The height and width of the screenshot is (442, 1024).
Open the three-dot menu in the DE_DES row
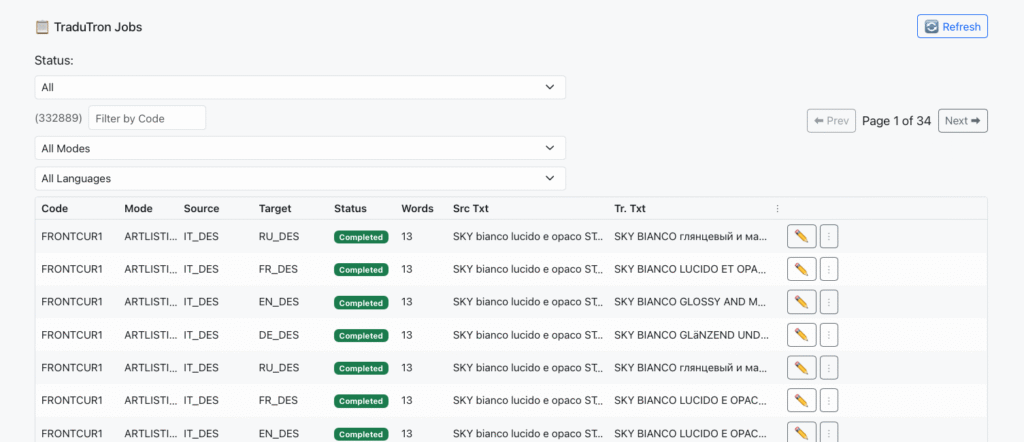coord(828,335)
